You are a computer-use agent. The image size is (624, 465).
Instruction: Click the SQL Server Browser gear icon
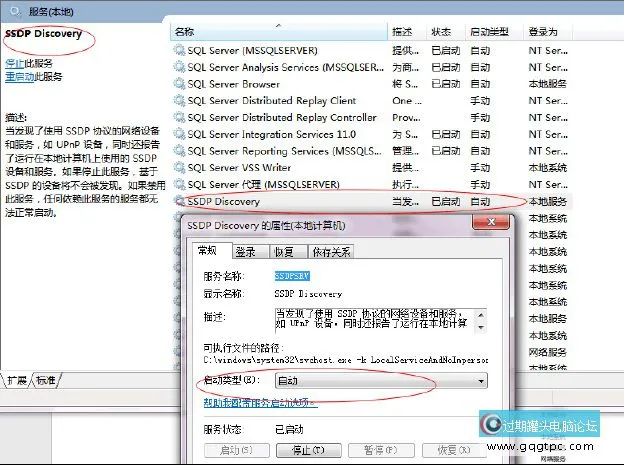179,84
